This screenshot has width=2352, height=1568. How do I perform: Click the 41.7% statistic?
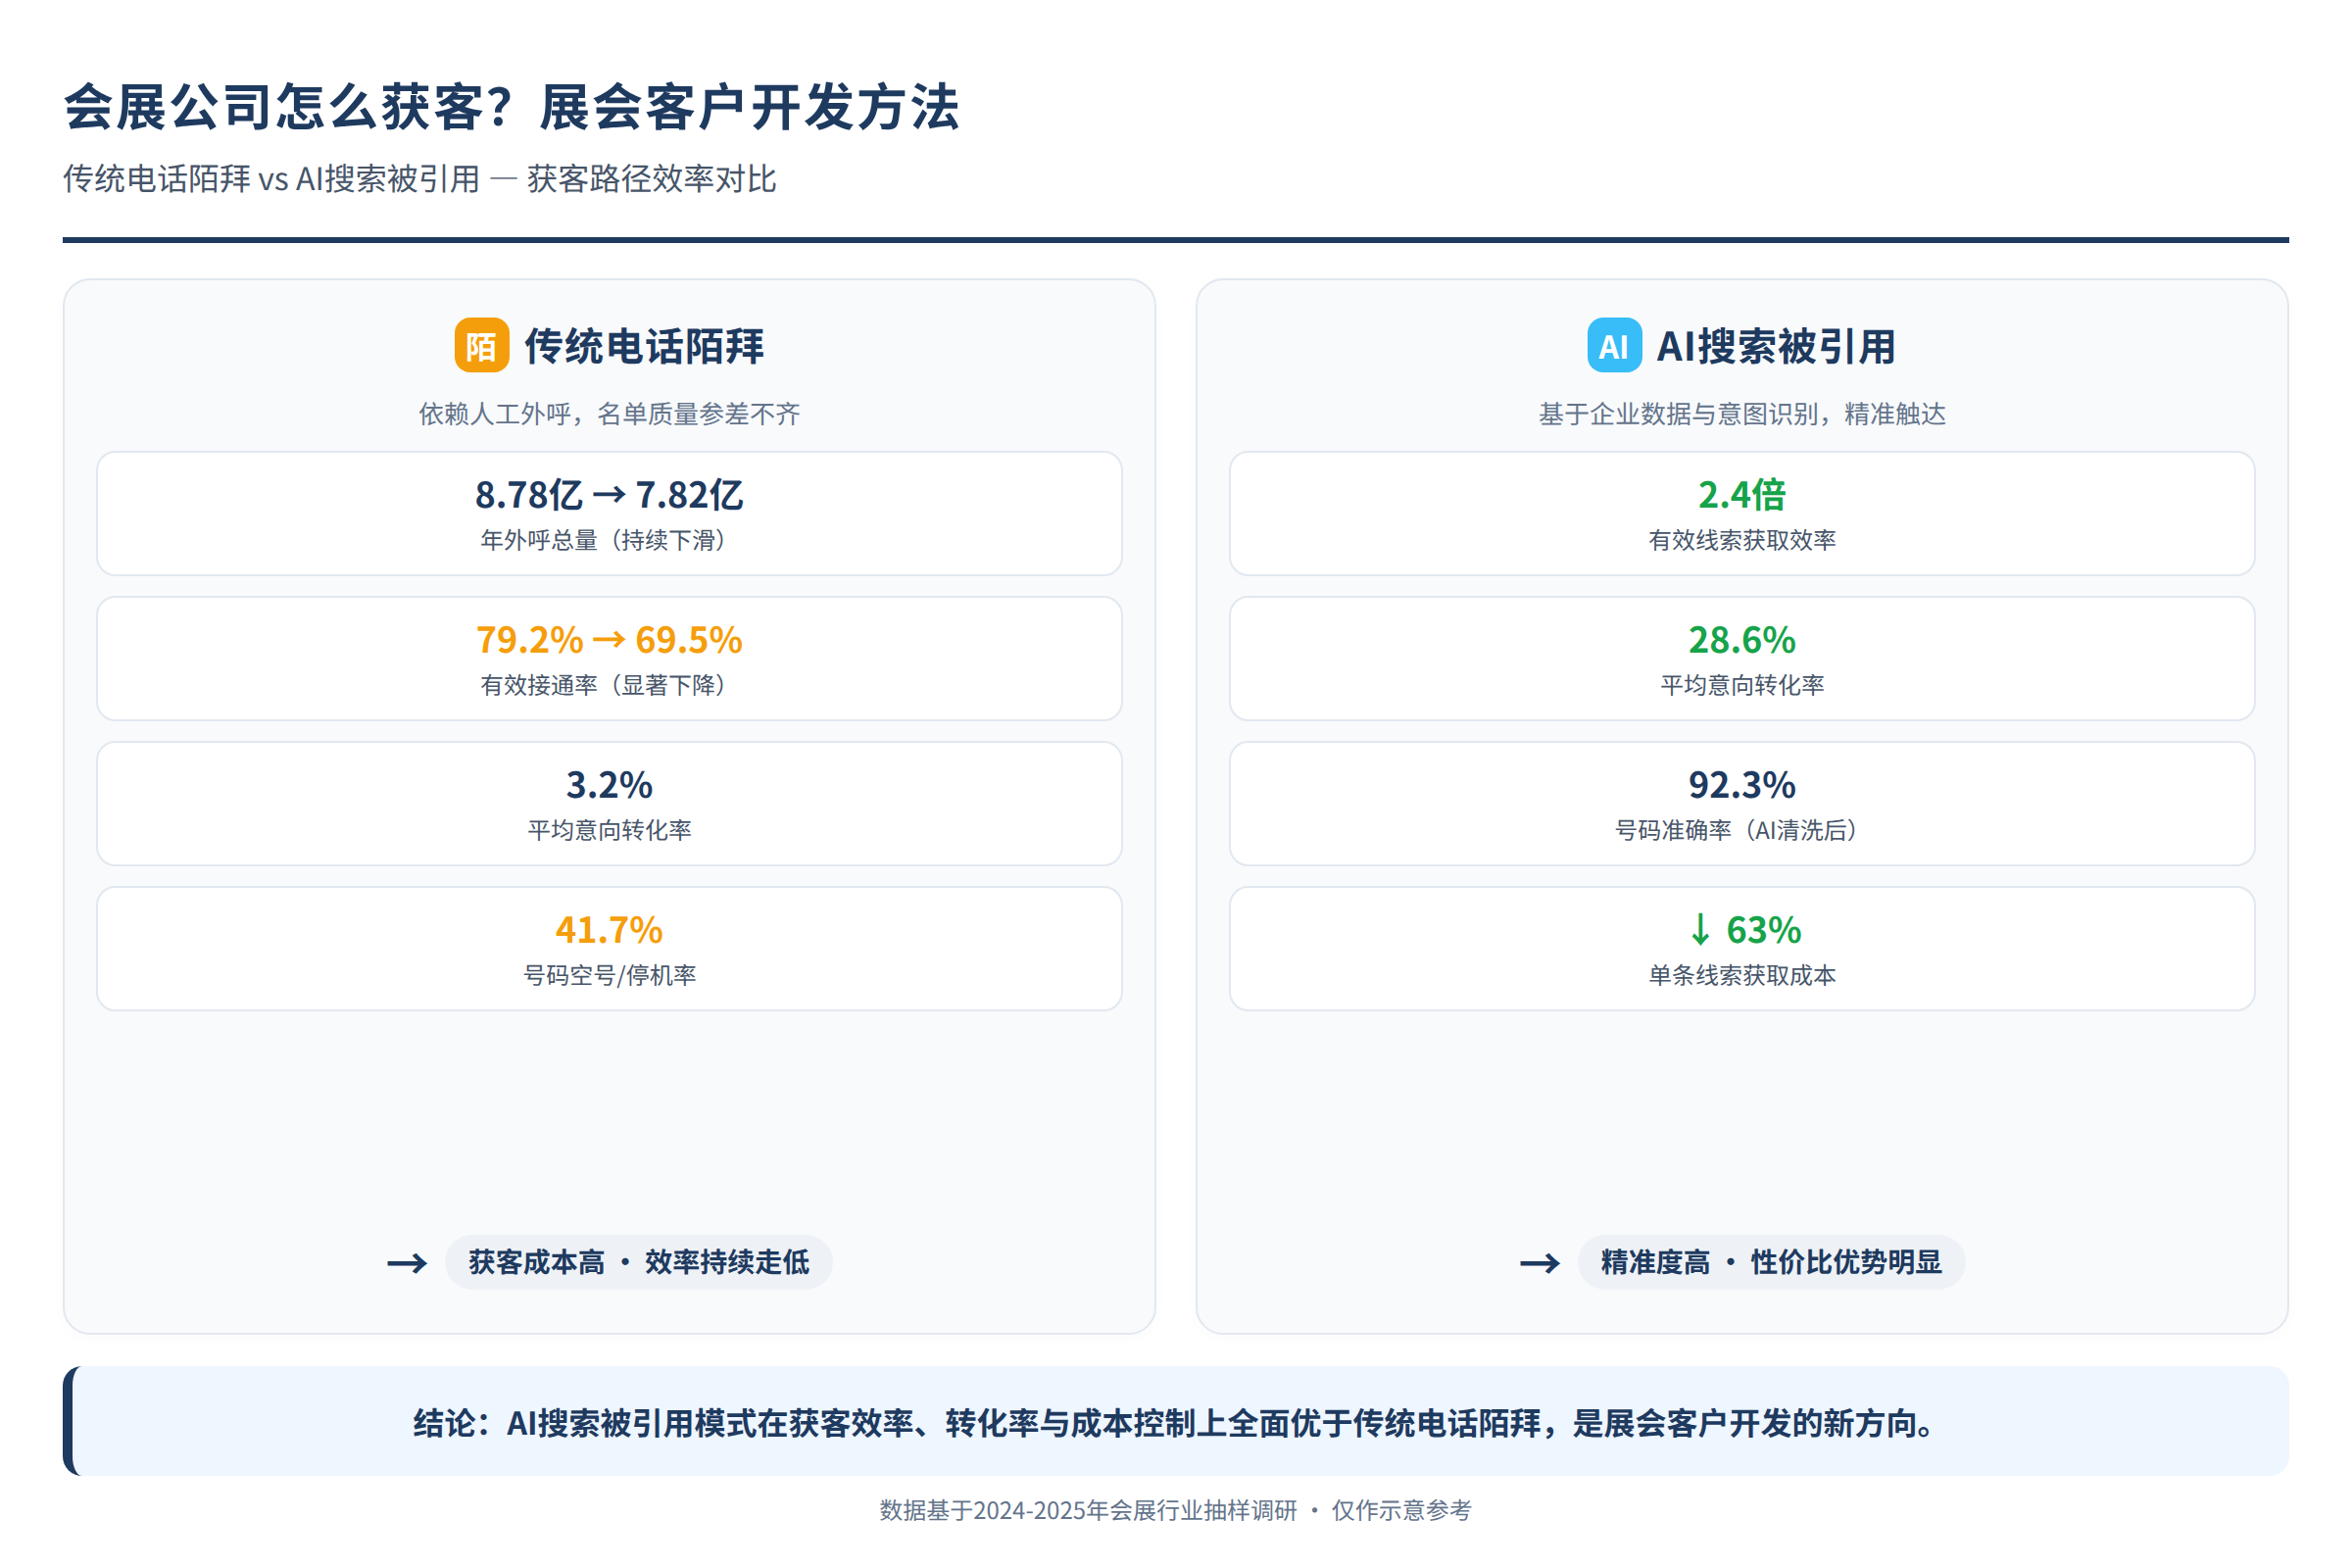(609, 930)
